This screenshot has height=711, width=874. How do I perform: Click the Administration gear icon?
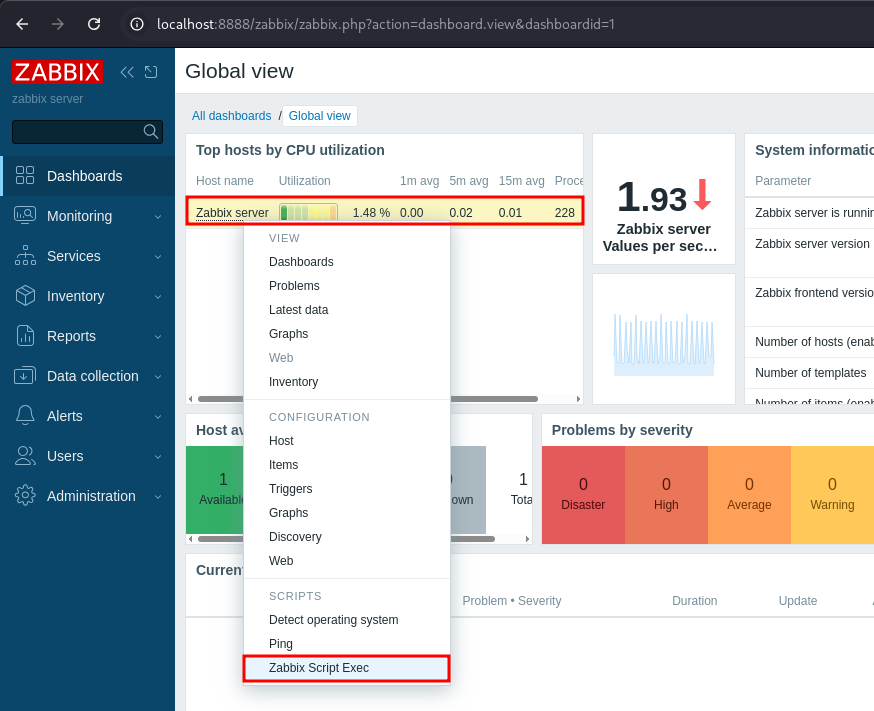25,496
